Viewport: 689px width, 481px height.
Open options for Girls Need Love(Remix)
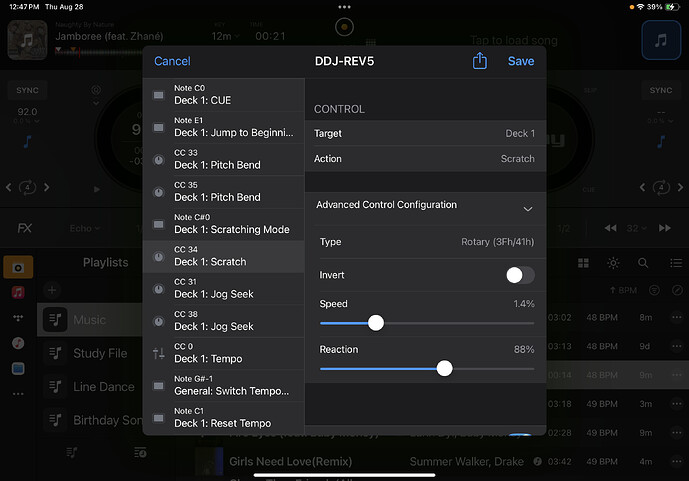click(x=677, y=461)
